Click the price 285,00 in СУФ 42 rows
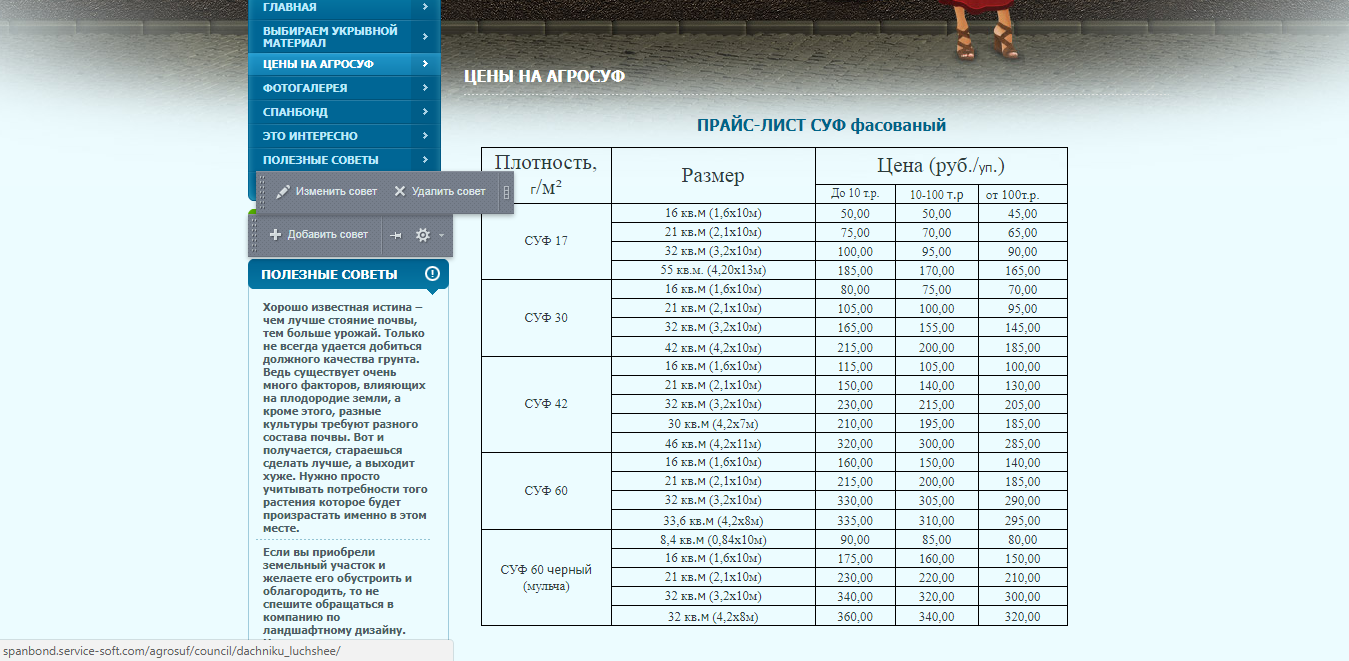 1023,444
